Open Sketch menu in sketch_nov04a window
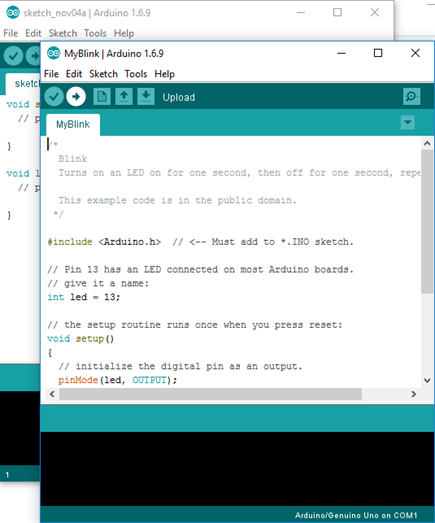Viewport: 435px width, 523px height. [63, 33]
